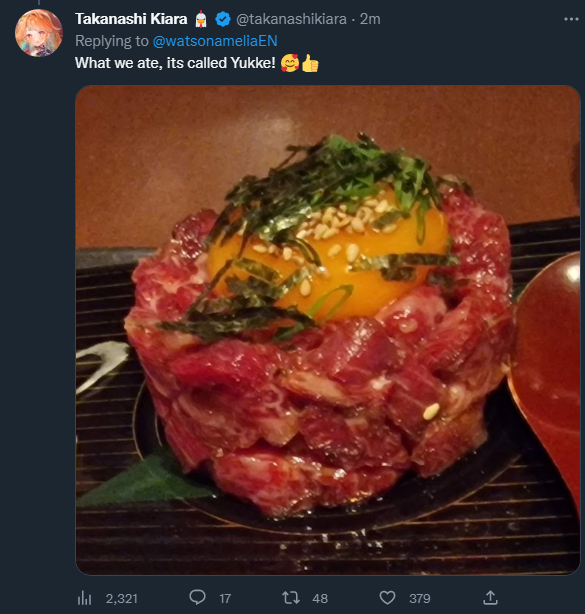Click the 2m timestamp
This screenshot has width=585, height=614.
pos(370,19)
